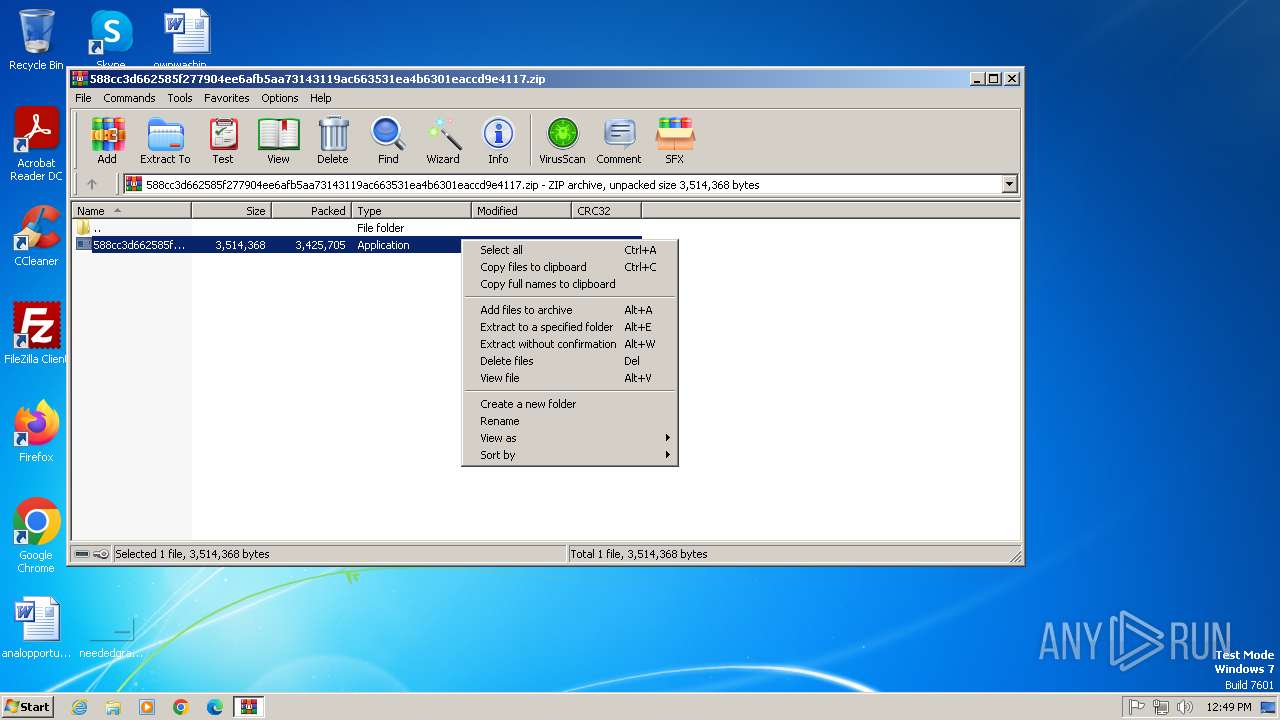The width and height of the screenshot is (1280, 720).
Task: Sort by the Name column header
Action: 131,211
